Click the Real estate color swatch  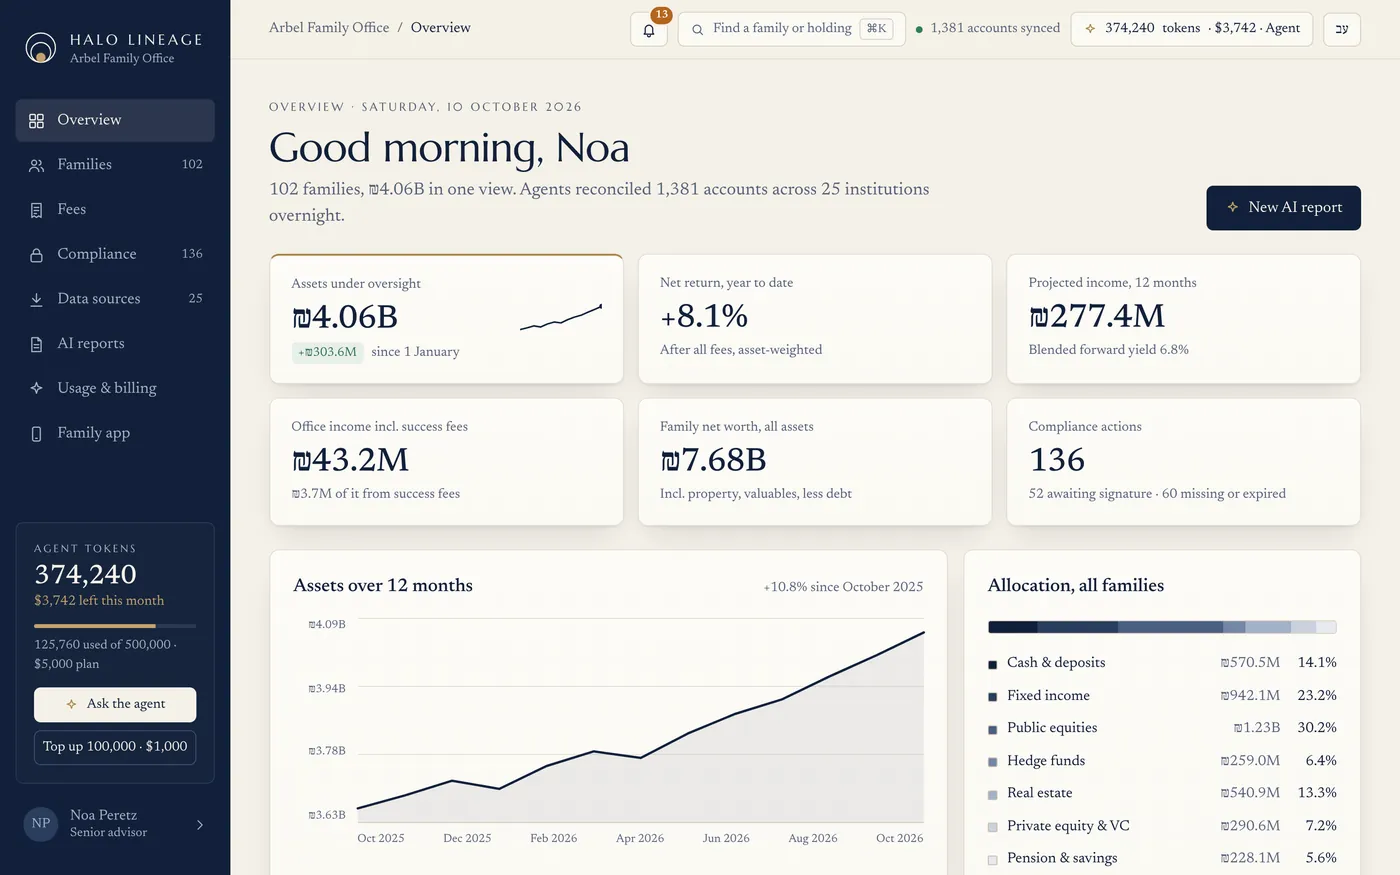point(993,794)
